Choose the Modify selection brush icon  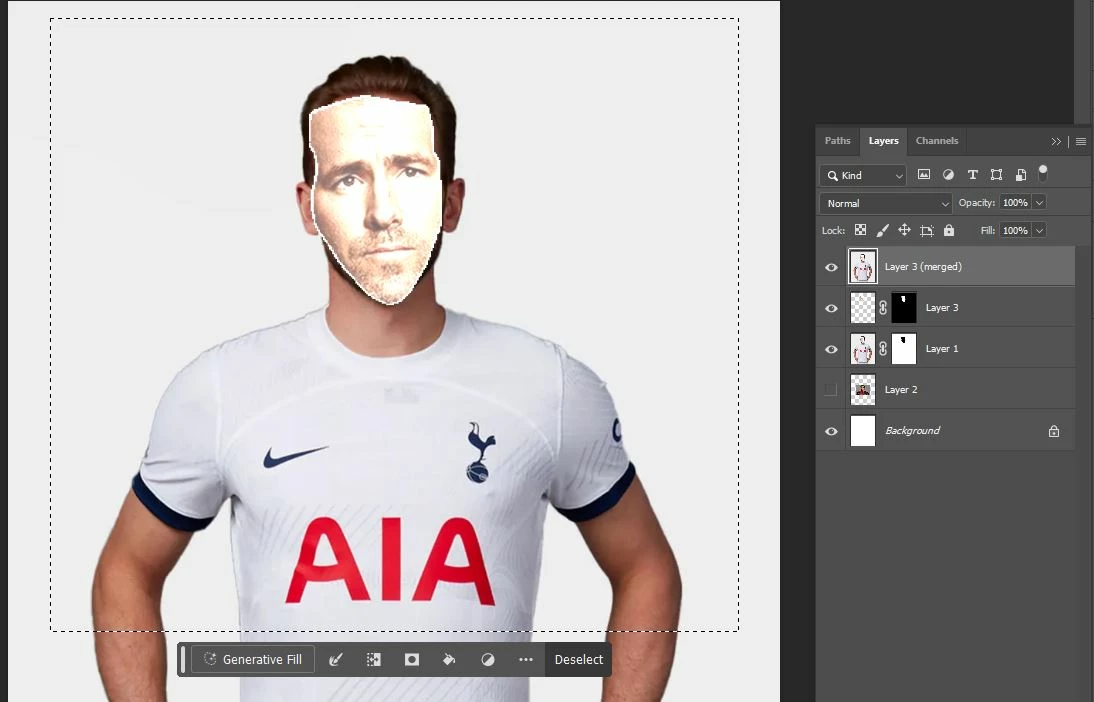coord(336,659)
